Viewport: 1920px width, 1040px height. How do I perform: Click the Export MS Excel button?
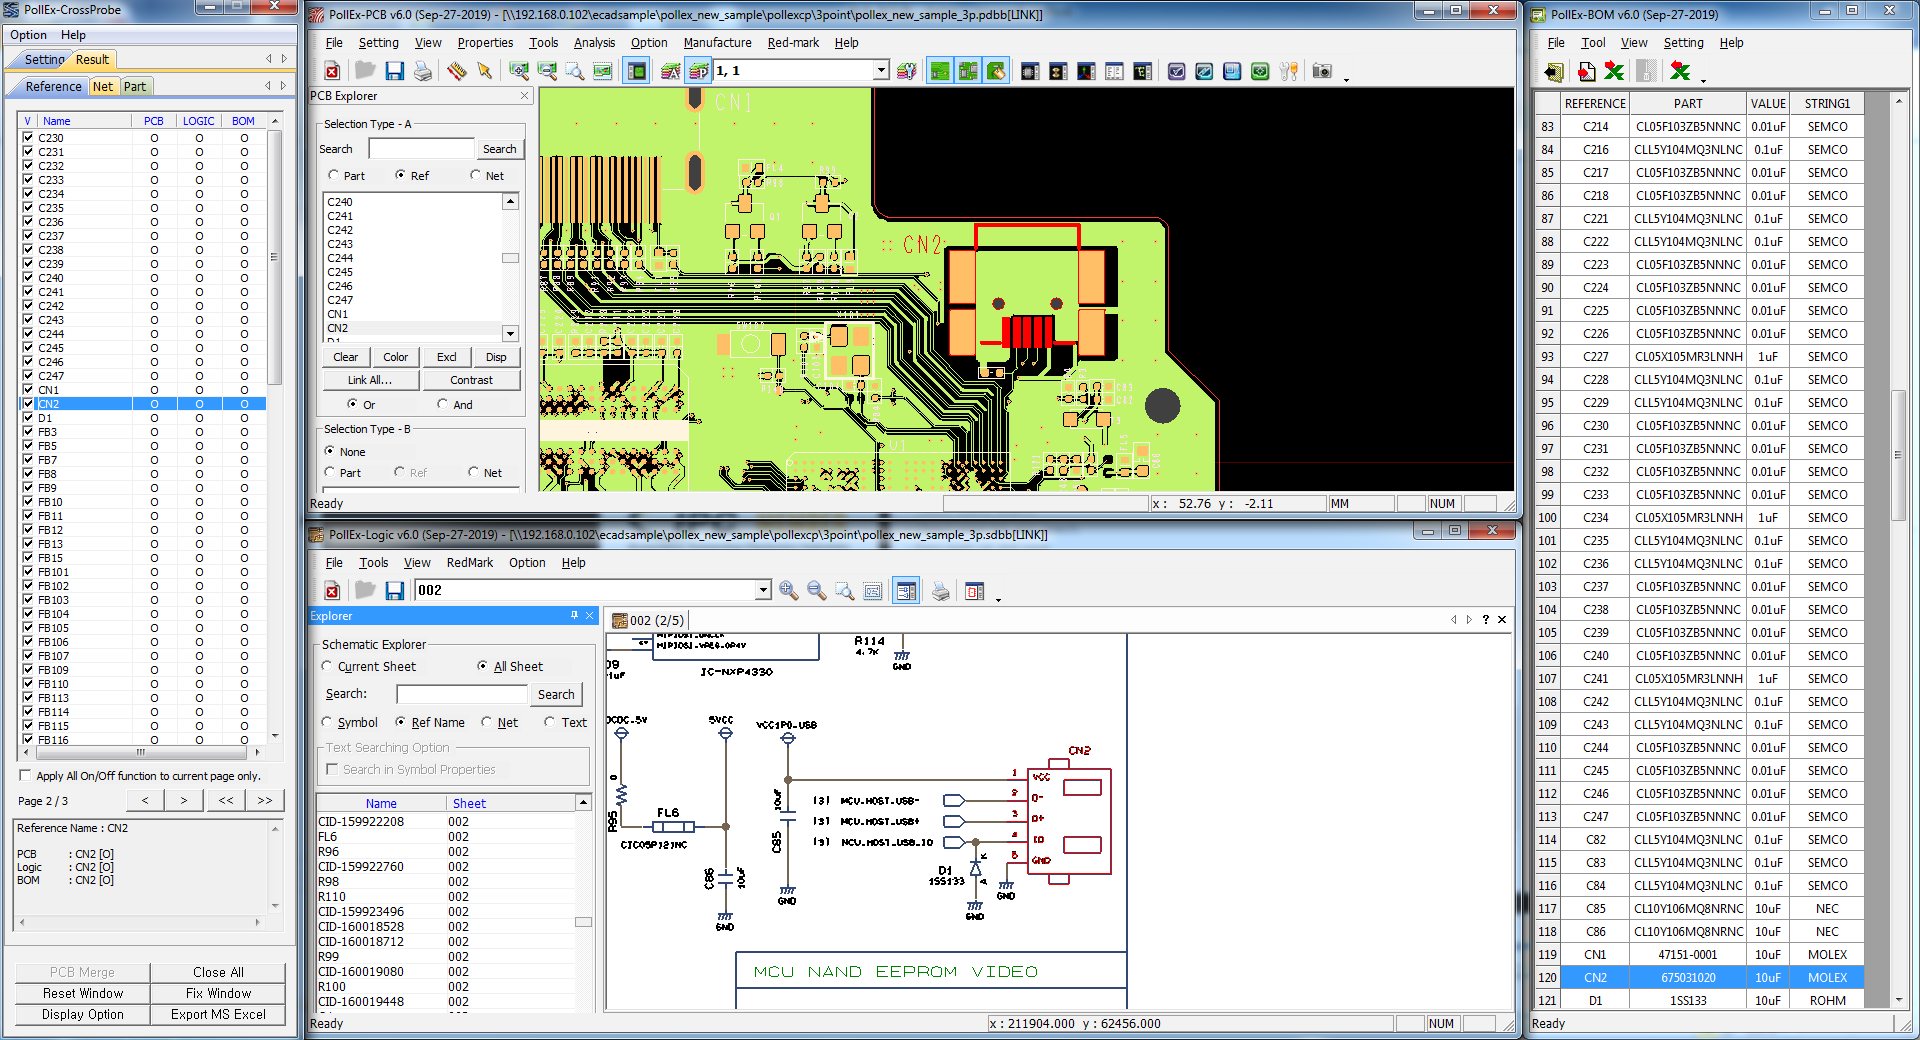tap(217, 1014)
